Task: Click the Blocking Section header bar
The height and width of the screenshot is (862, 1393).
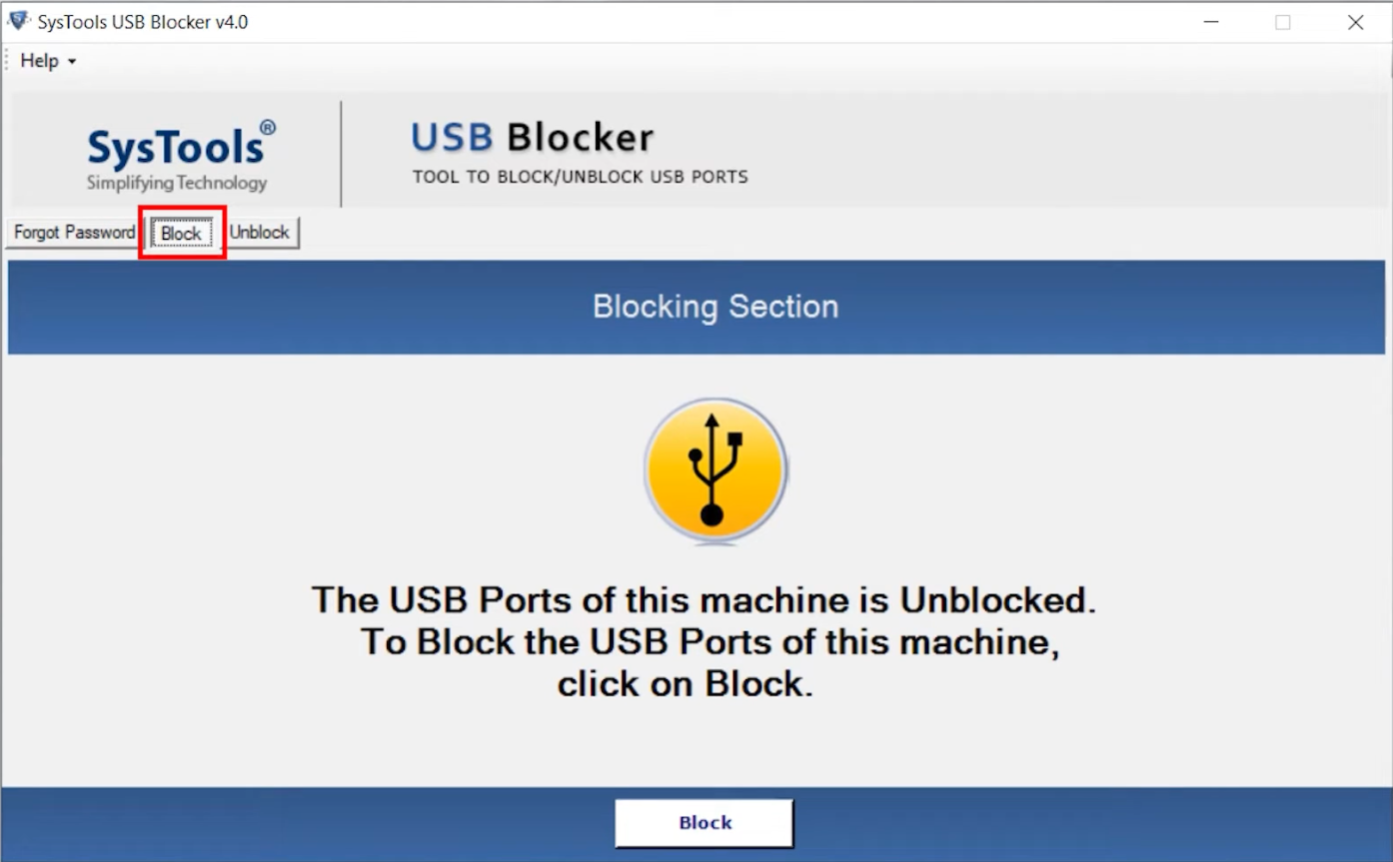Action: [x=715, y=307]
